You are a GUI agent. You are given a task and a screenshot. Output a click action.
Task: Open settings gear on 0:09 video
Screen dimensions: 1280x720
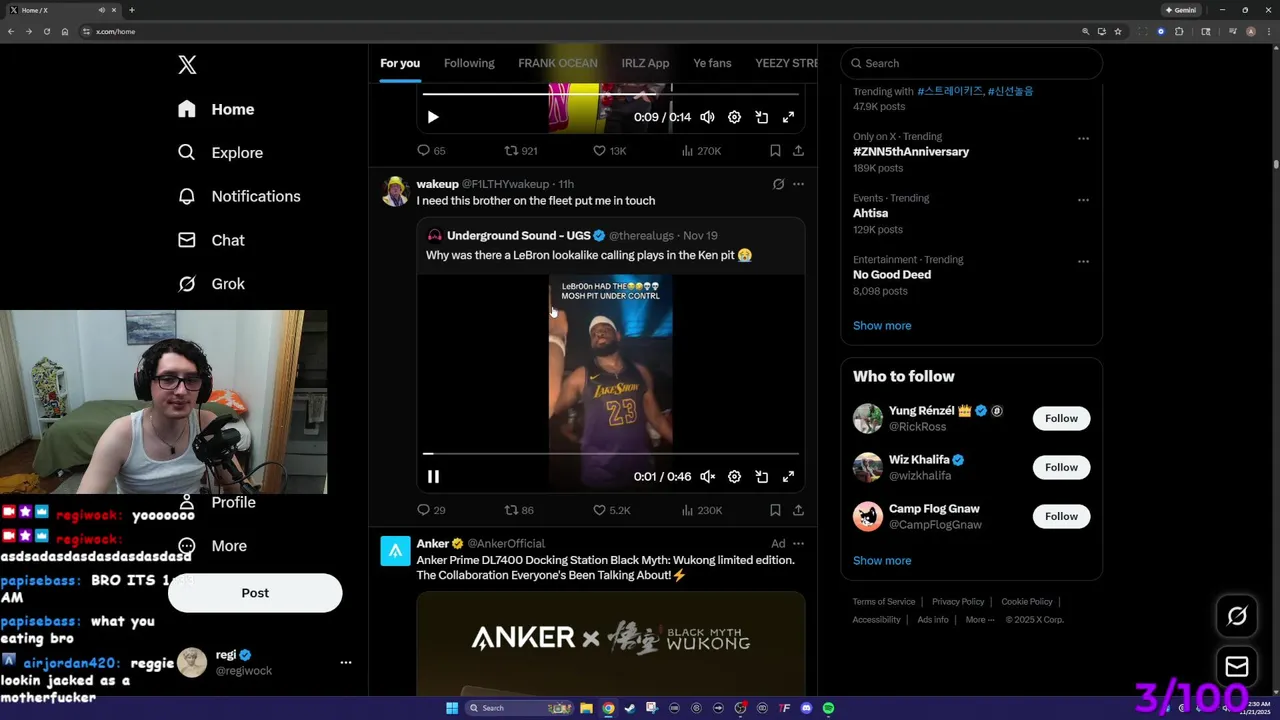pyautogui.click(x=734, y=117)
